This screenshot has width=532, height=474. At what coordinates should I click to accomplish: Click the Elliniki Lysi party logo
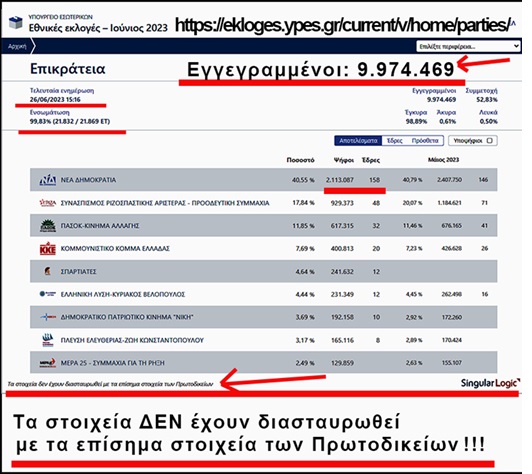[x=48, y=294]
